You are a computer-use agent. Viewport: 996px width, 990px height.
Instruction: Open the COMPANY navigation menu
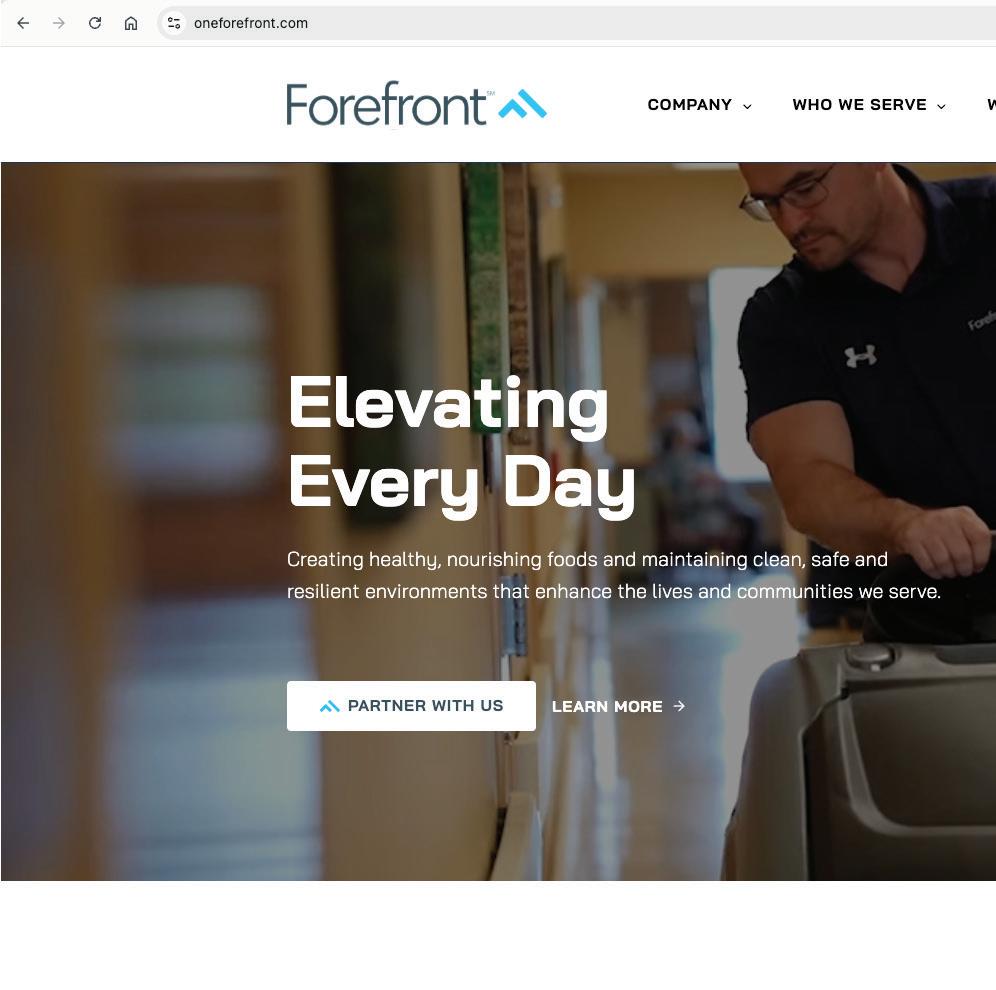click(689, 105)
